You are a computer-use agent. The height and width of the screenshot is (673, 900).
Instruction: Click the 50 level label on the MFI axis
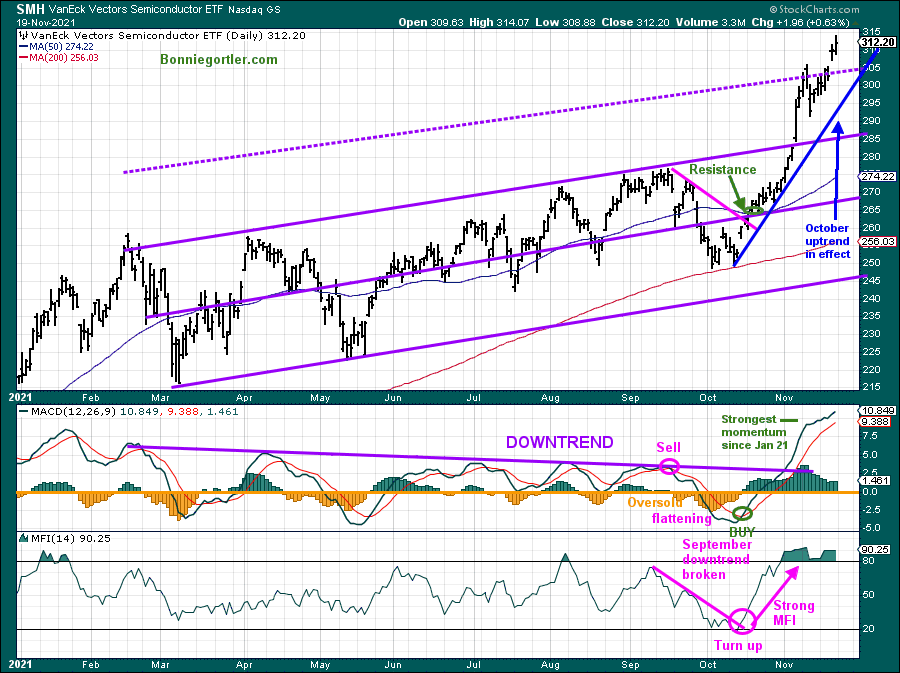coord(868,595)
